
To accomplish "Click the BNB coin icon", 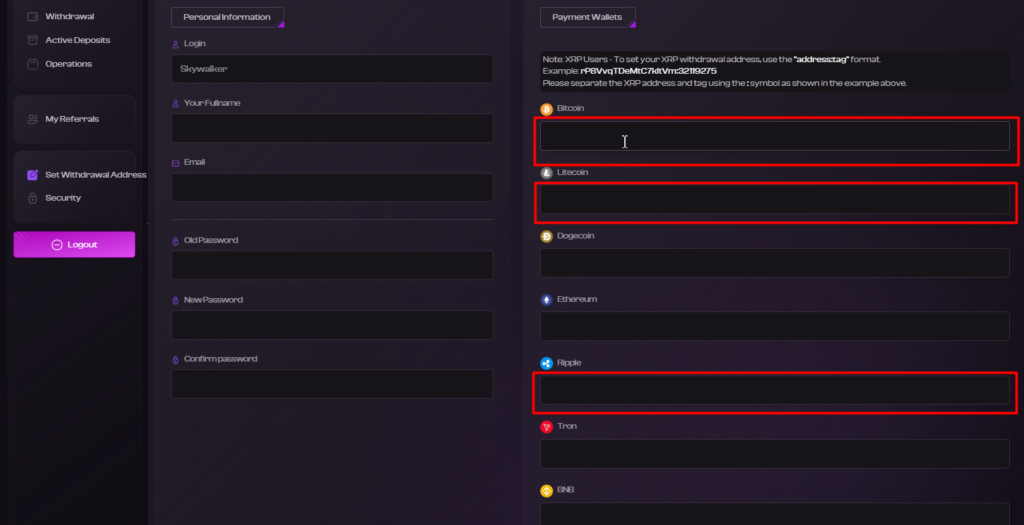I will point(547,490).
